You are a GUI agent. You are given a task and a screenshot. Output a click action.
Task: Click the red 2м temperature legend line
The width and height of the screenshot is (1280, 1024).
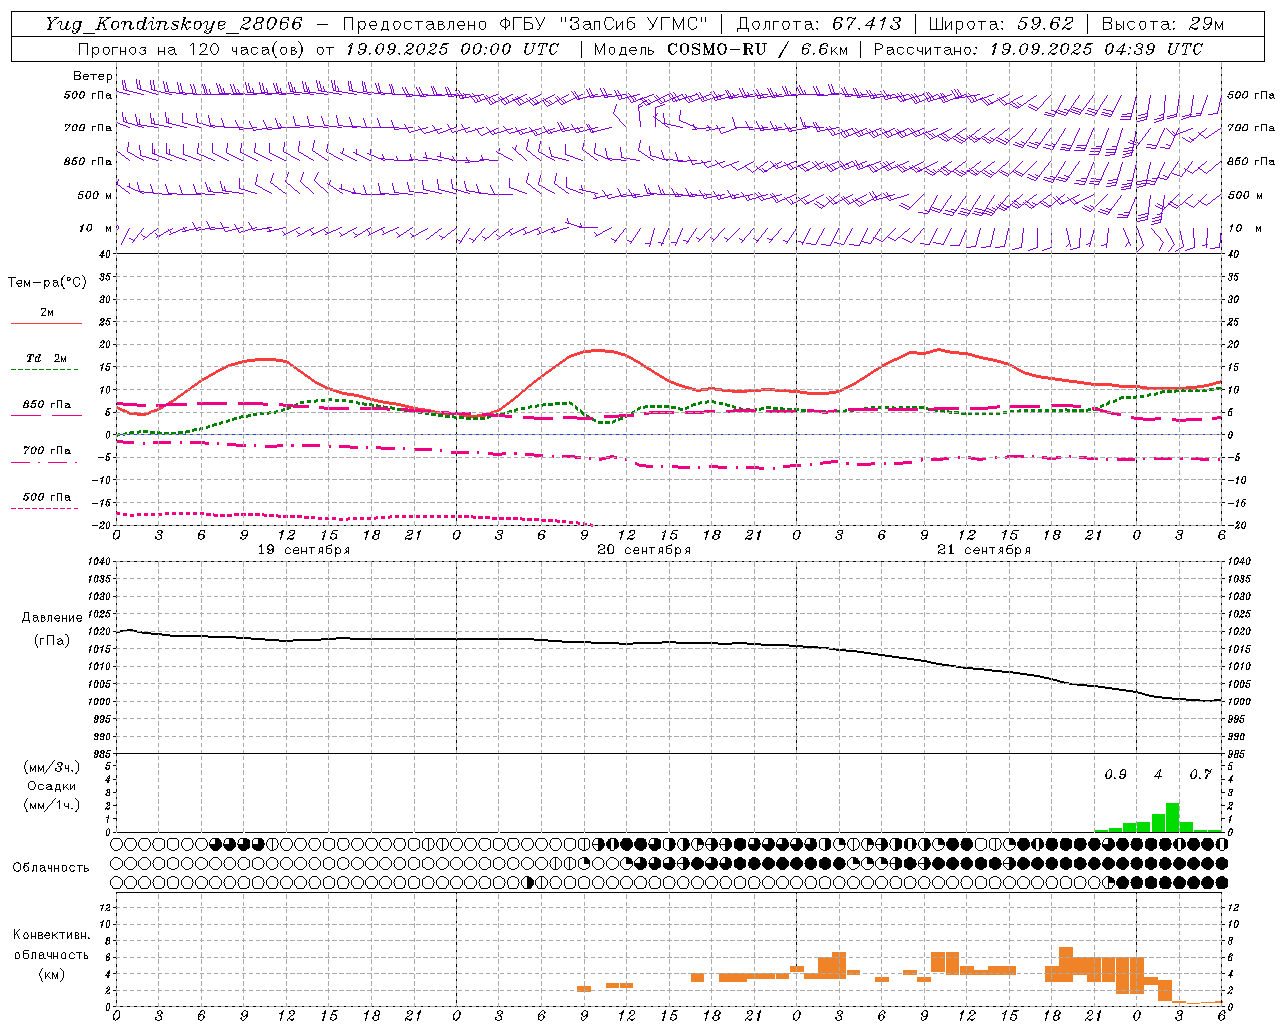(x=46, y=324)
